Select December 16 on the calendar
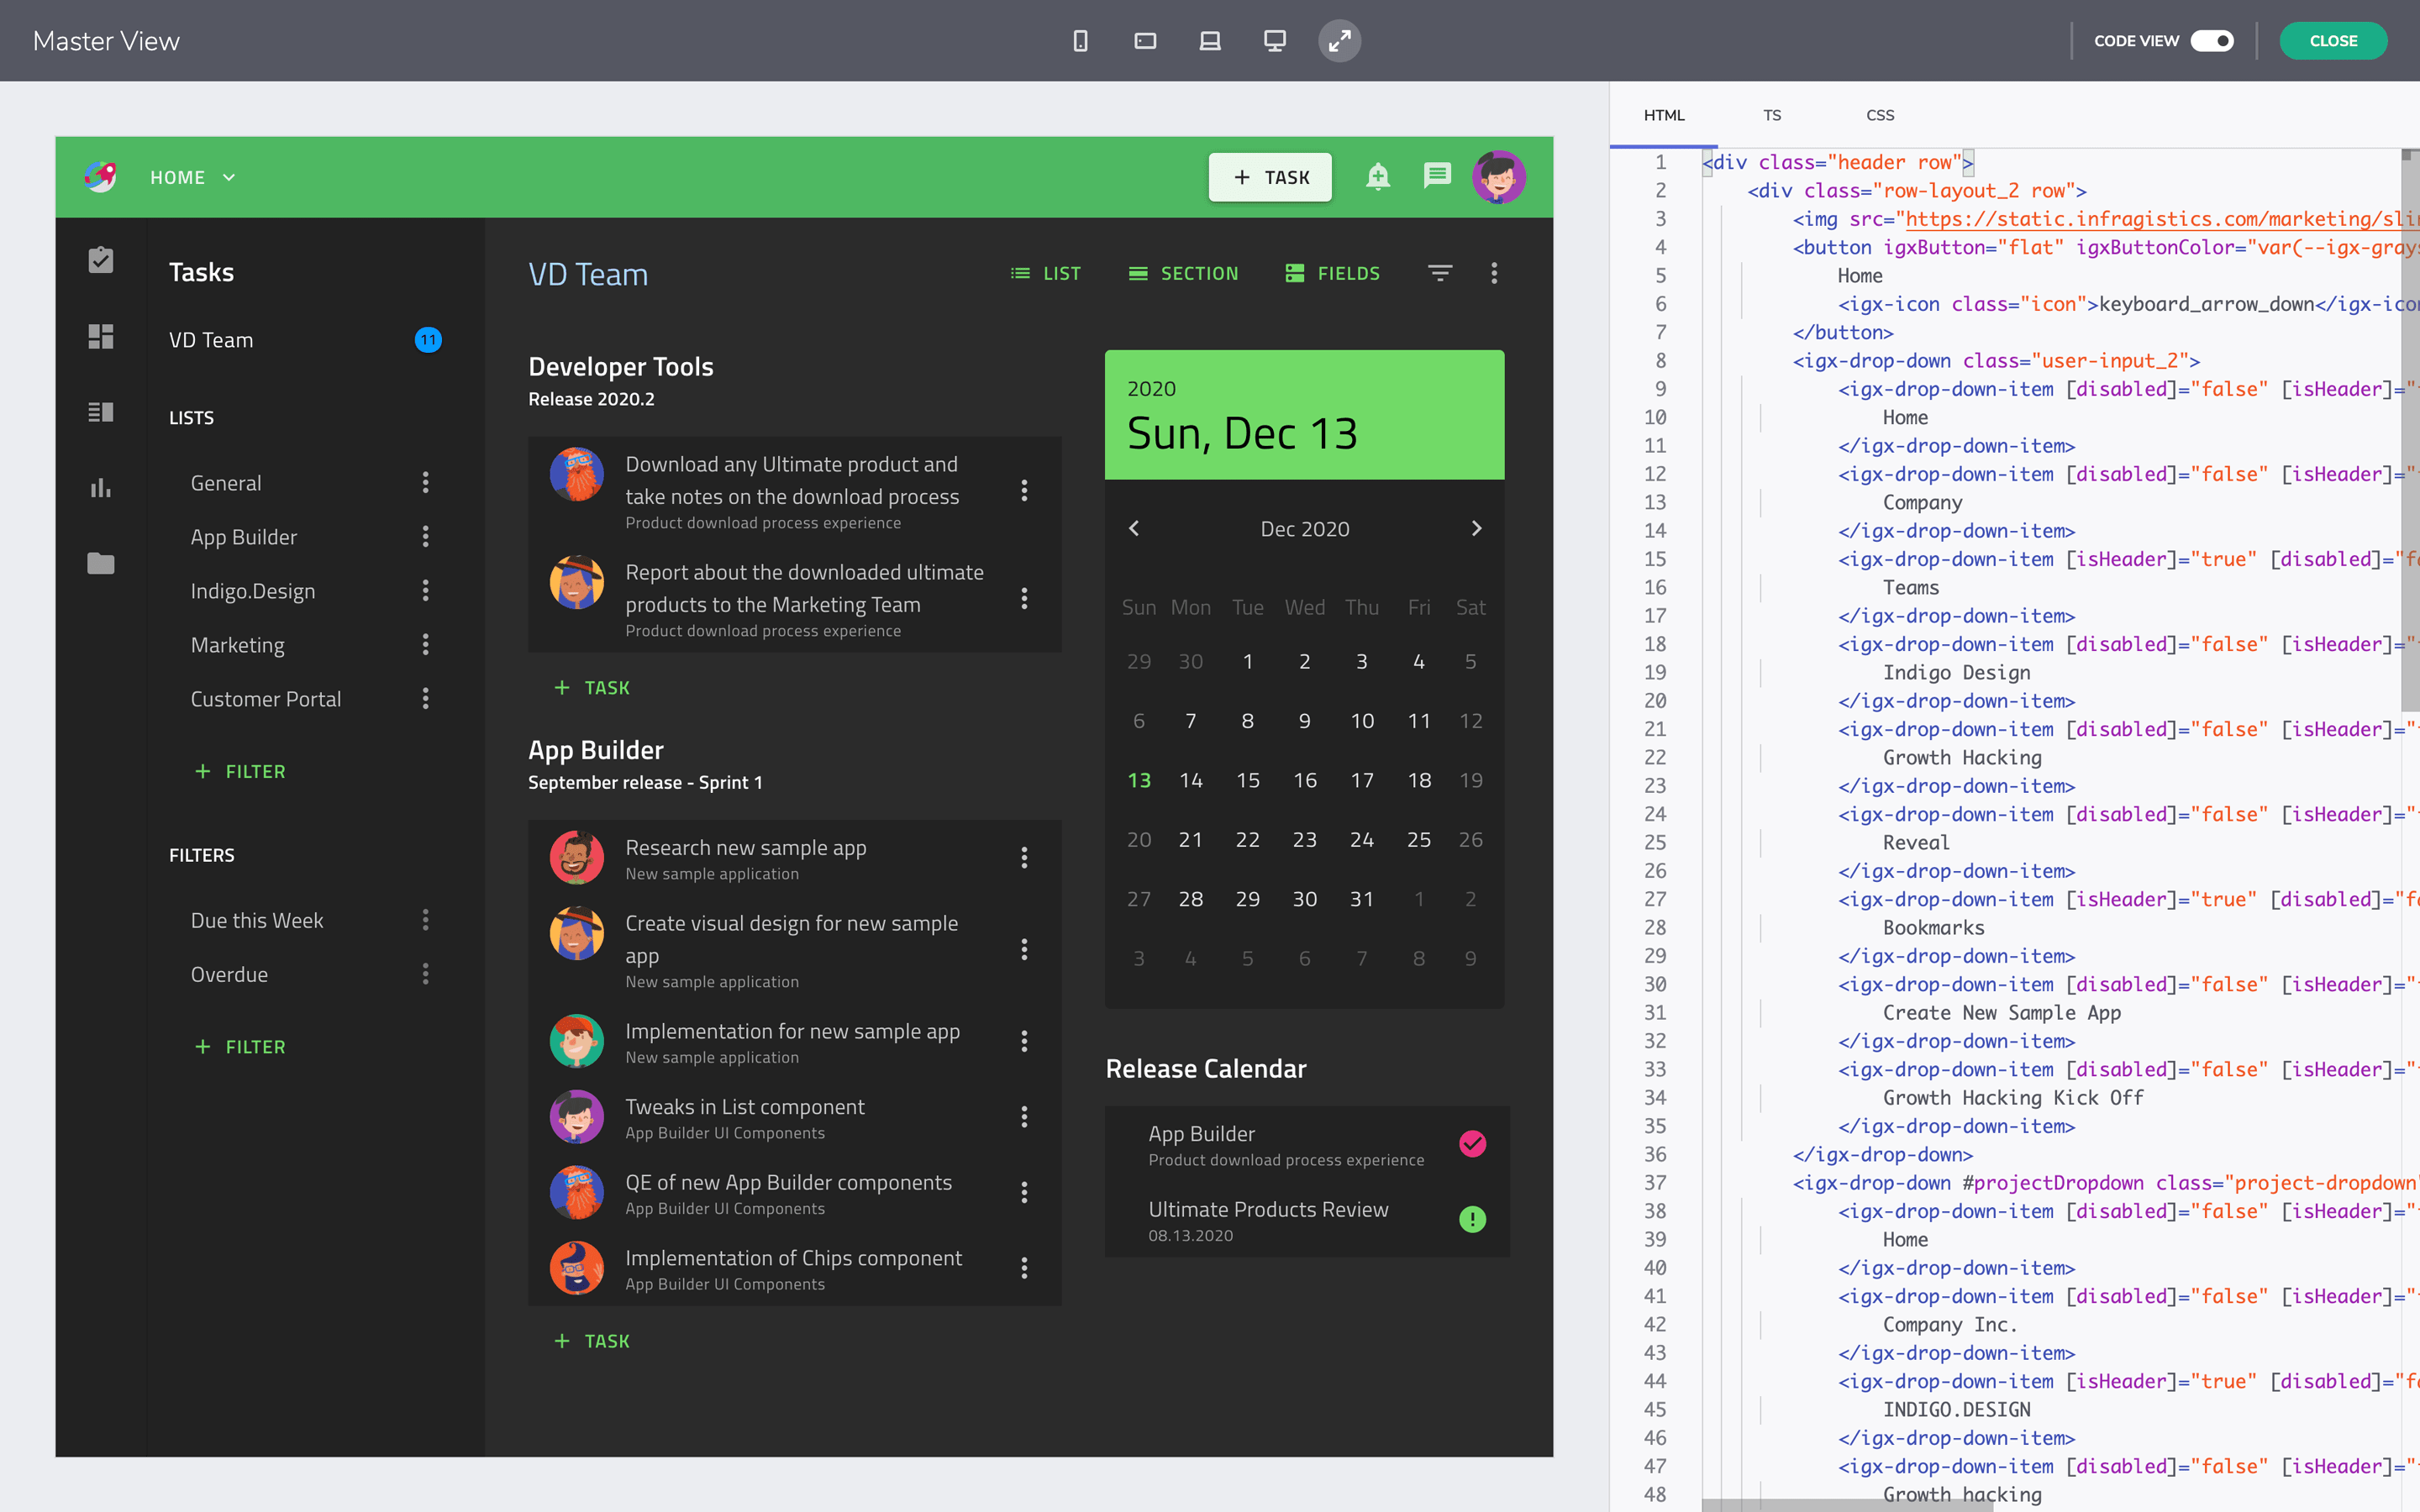 tap(1304, 780)
